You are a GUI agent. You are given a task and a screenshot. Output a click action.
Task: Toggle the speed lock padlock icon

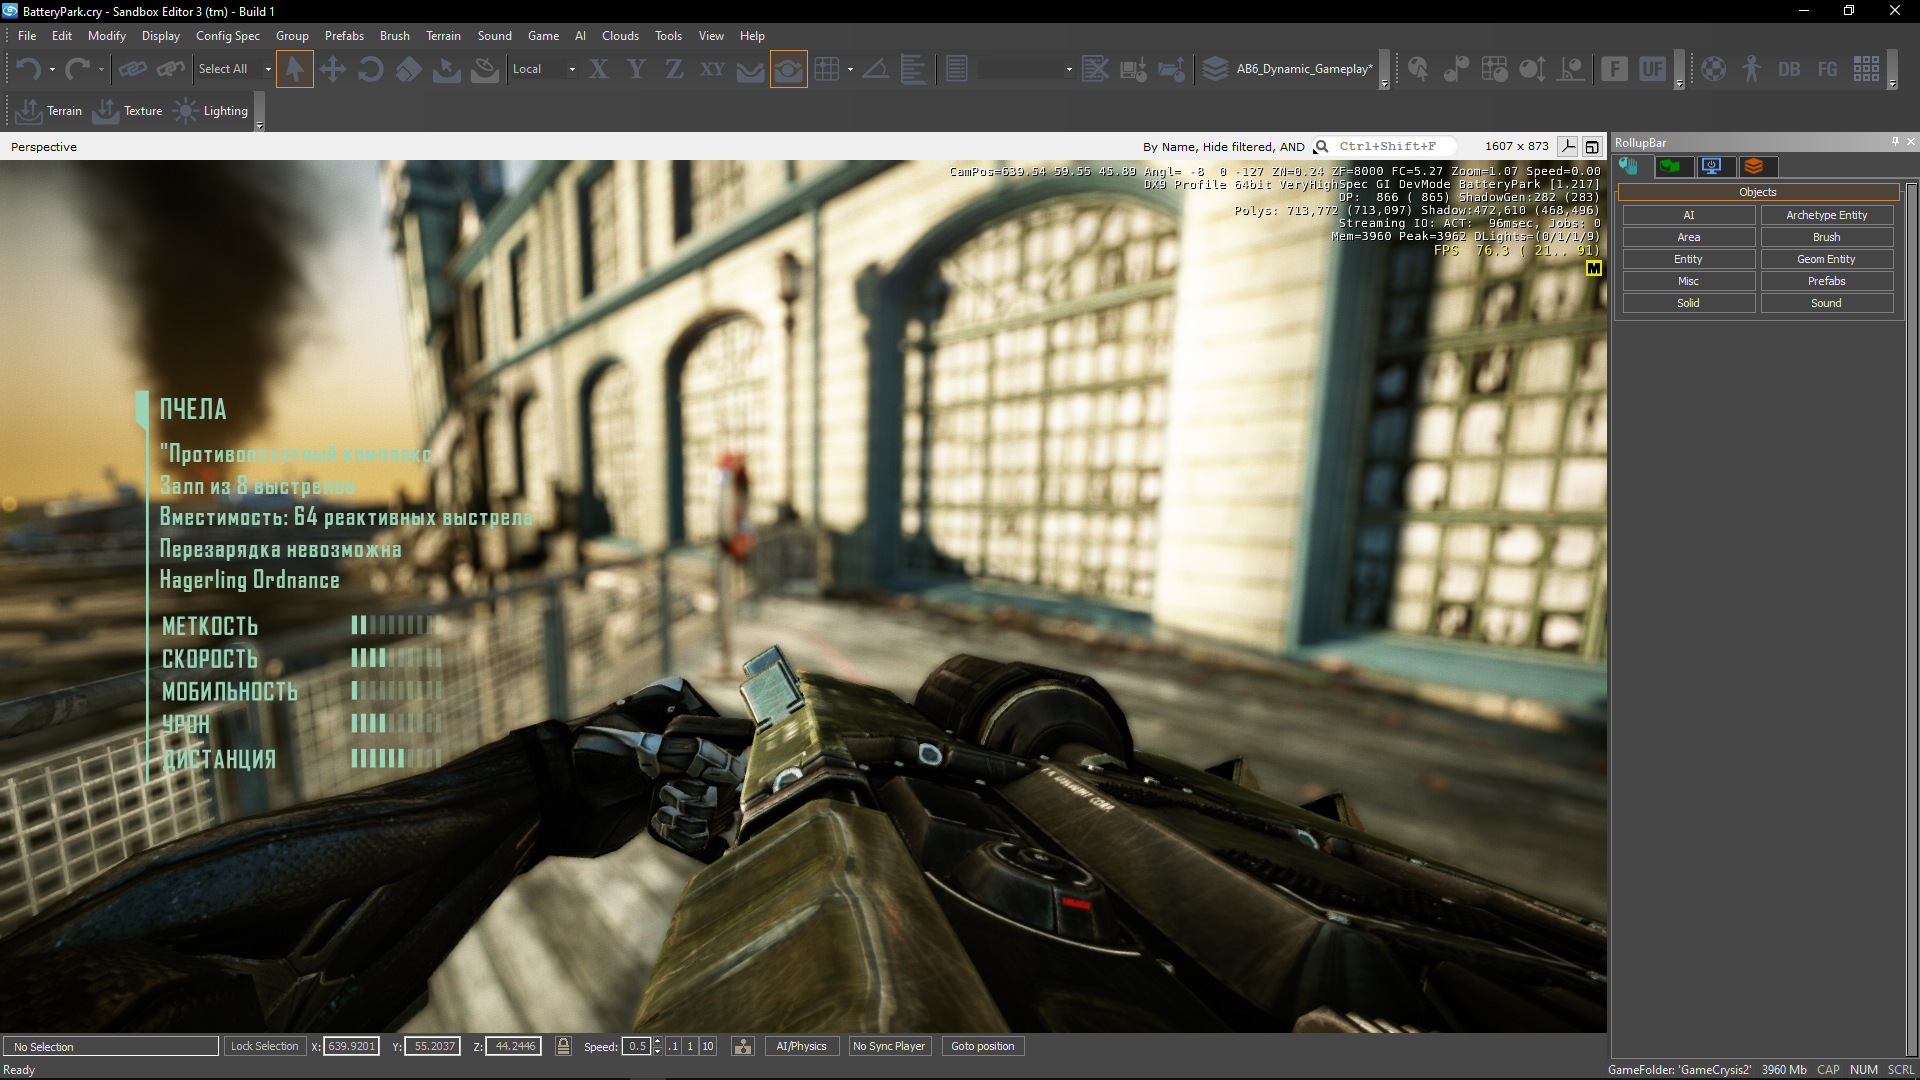(x=563, y=1046)
